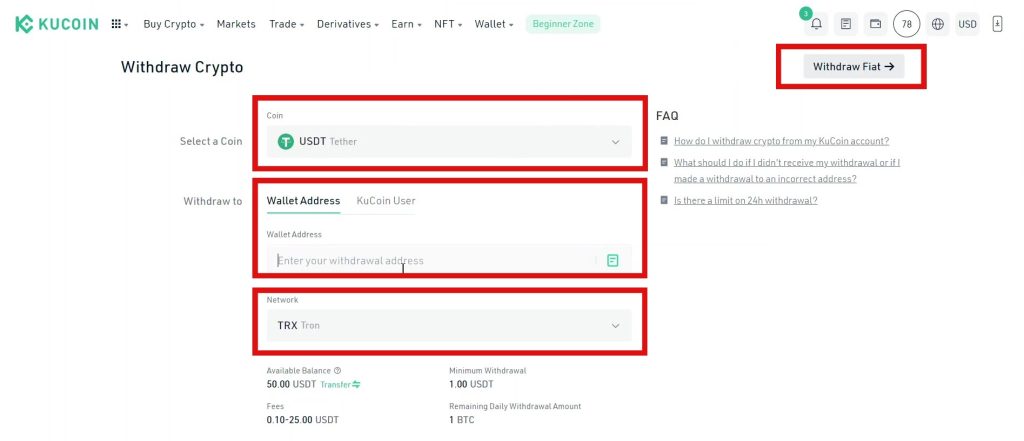Image resolution: width=1024 pixels, height=441 pixels.
Task: Open FAQ on how to withdraw crypto
Action: [x=781, y=140]
